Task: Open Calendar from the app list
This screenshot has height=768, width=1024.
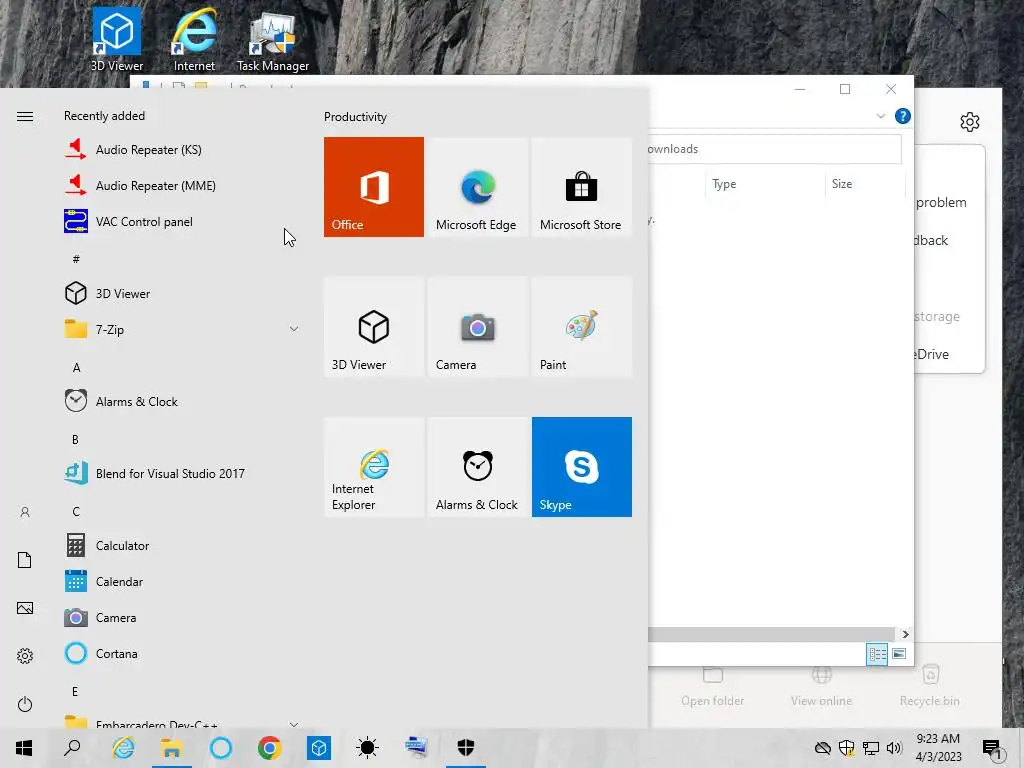Action: (x=182, y=581)
